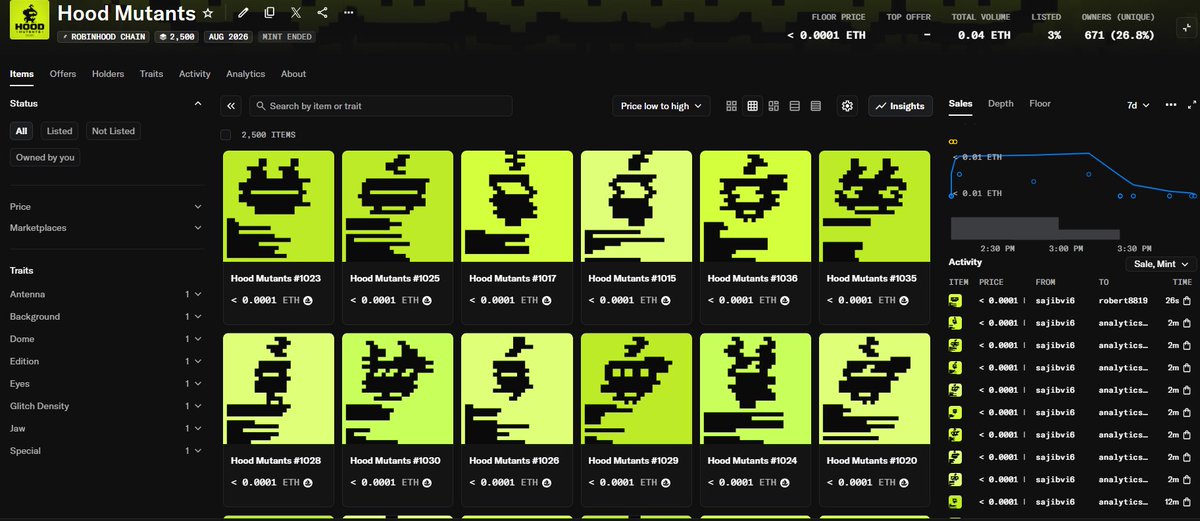Expand the Jaw trait filter
Image resolution: width=1200 pixels, height=521 pixels.
tap(106, 428)
